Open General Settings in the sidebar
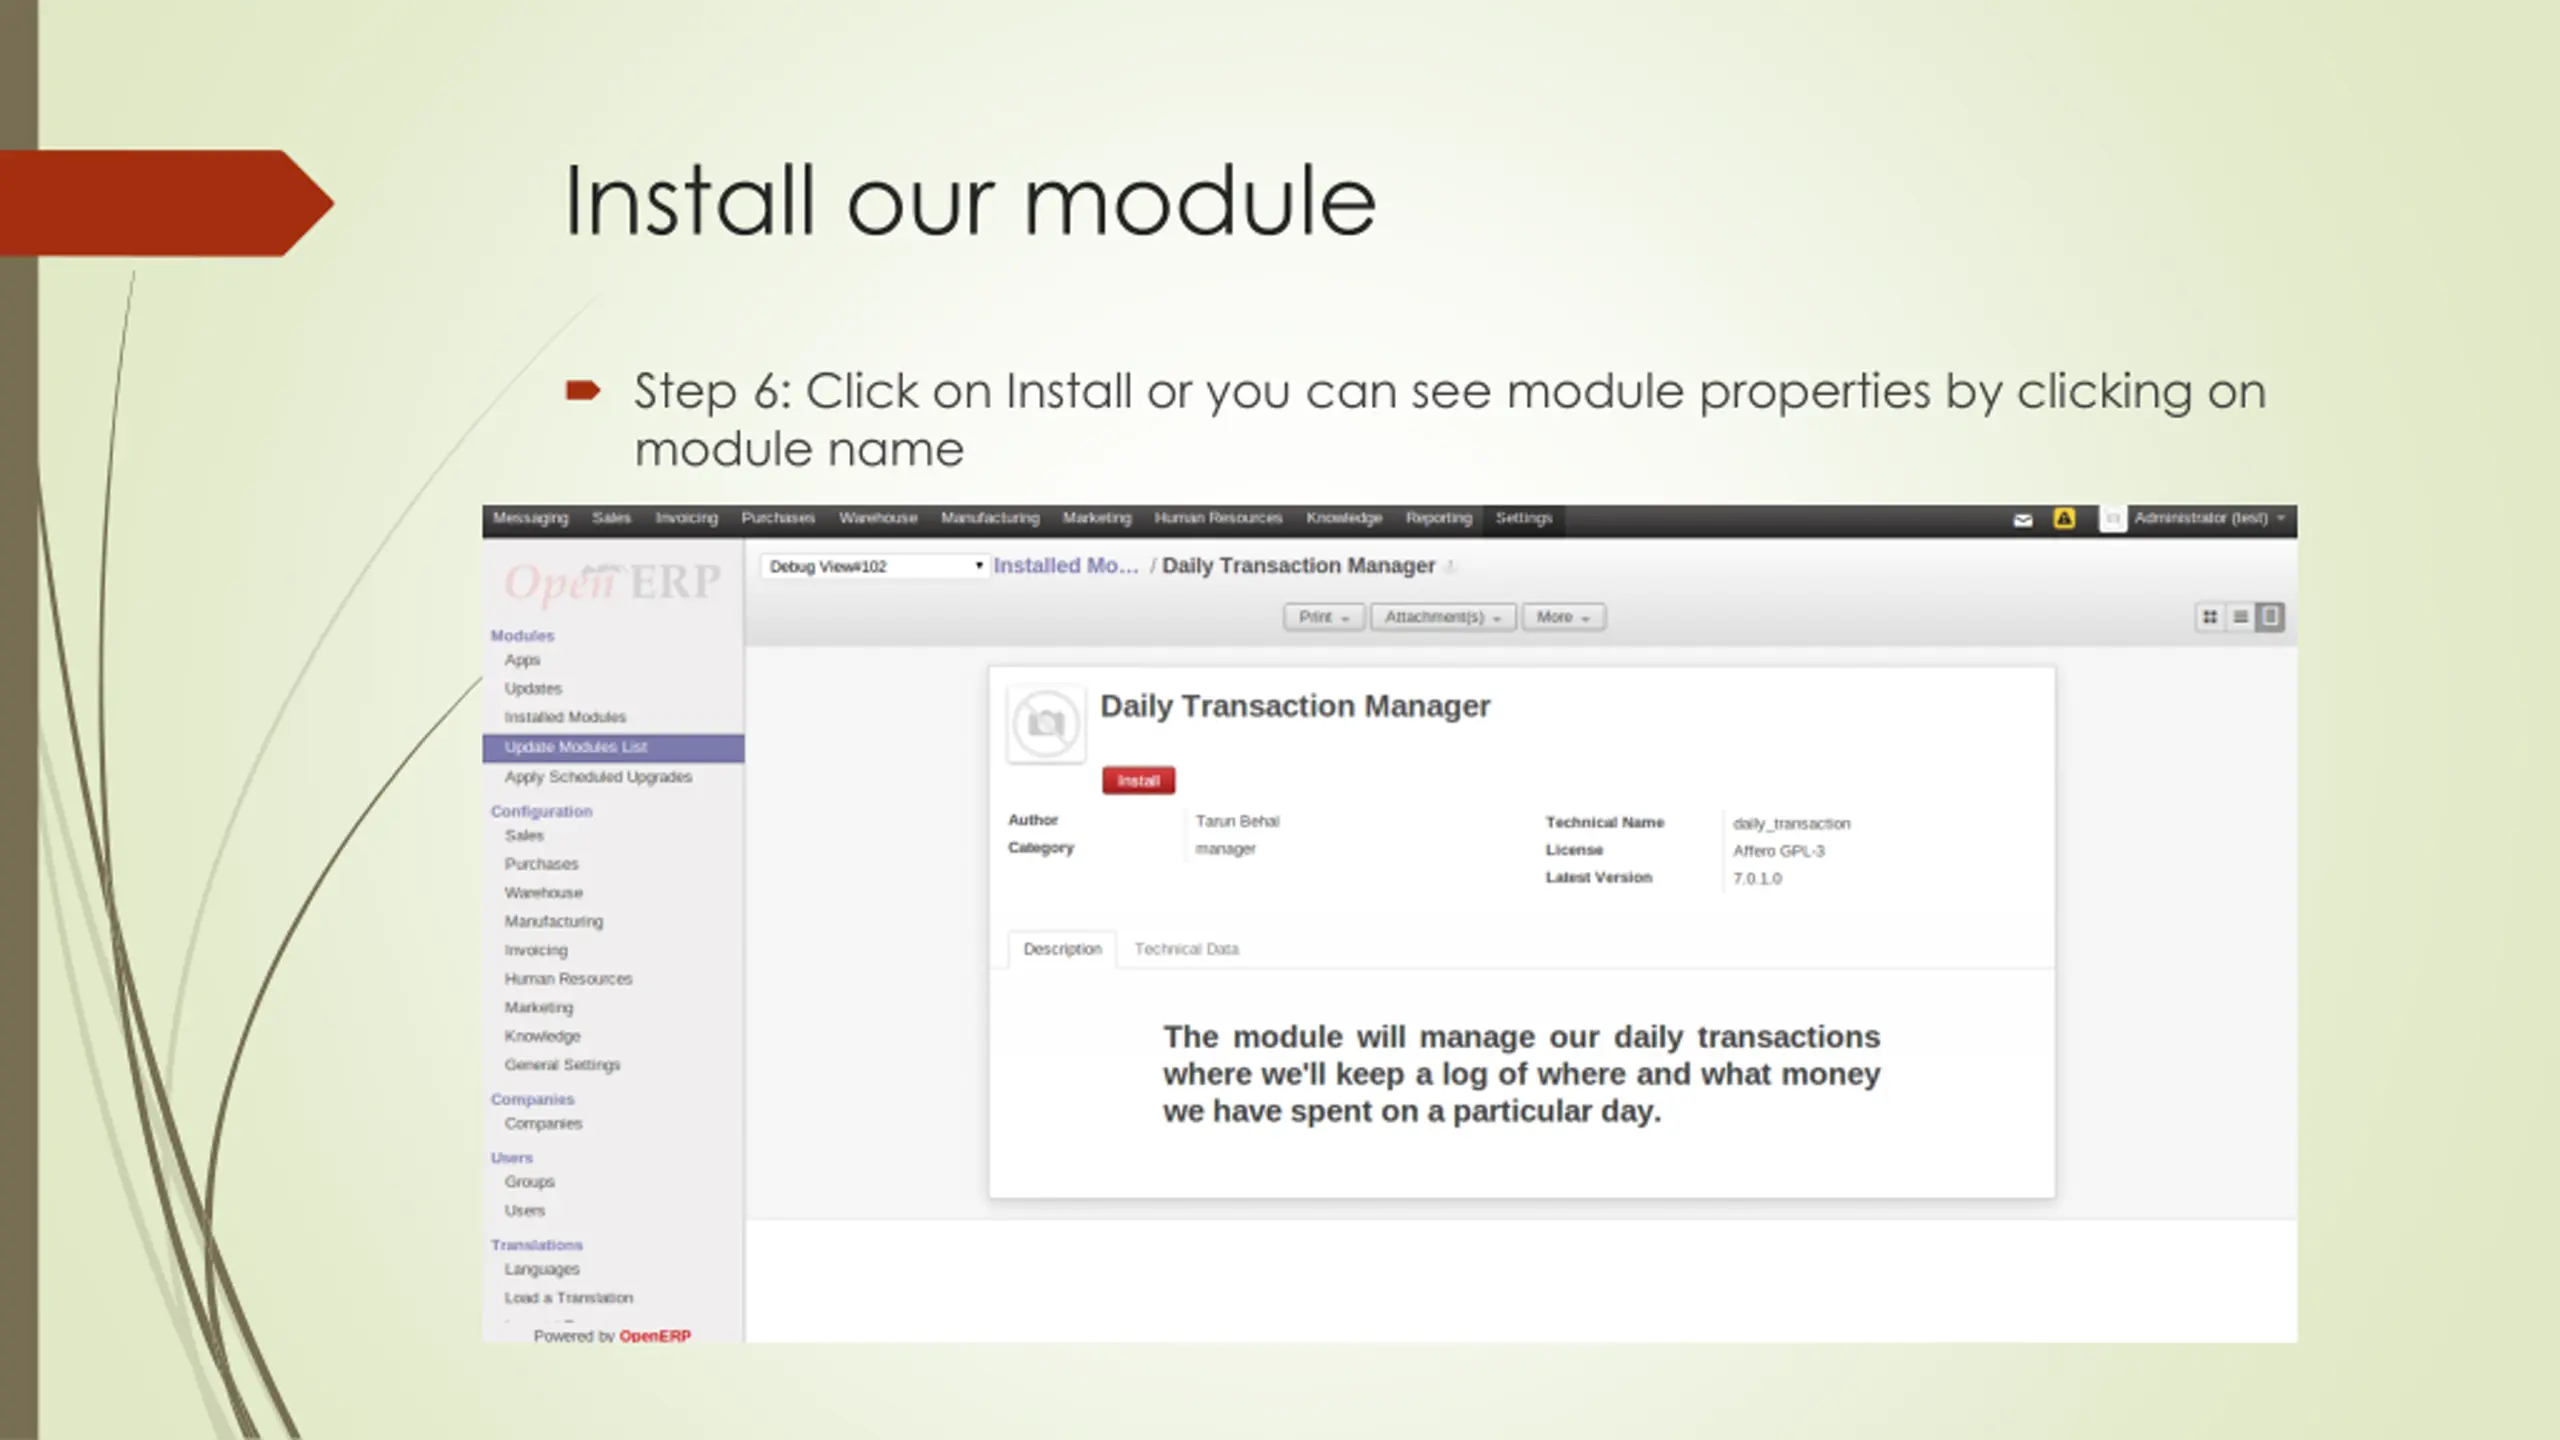Image resolution: width=2560 pixels, height=1440 pixels. (562, 1065)
